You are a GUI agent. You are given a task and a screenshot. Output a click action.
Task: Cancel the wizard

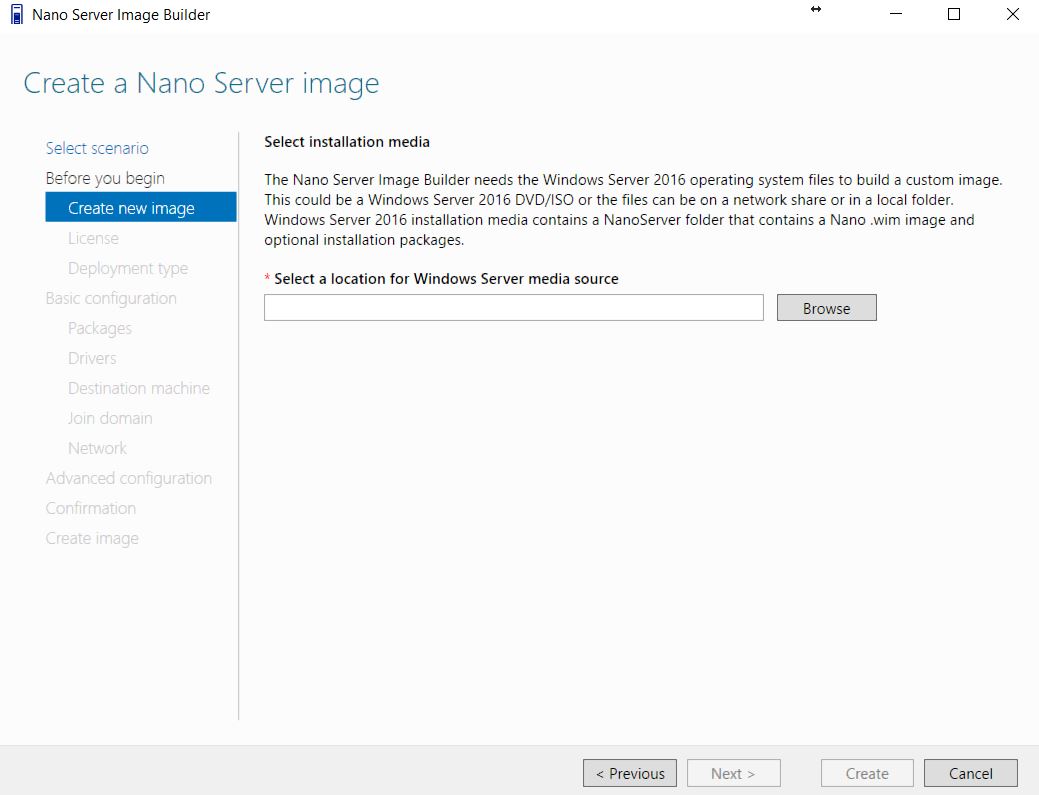(x=971, y=773)
